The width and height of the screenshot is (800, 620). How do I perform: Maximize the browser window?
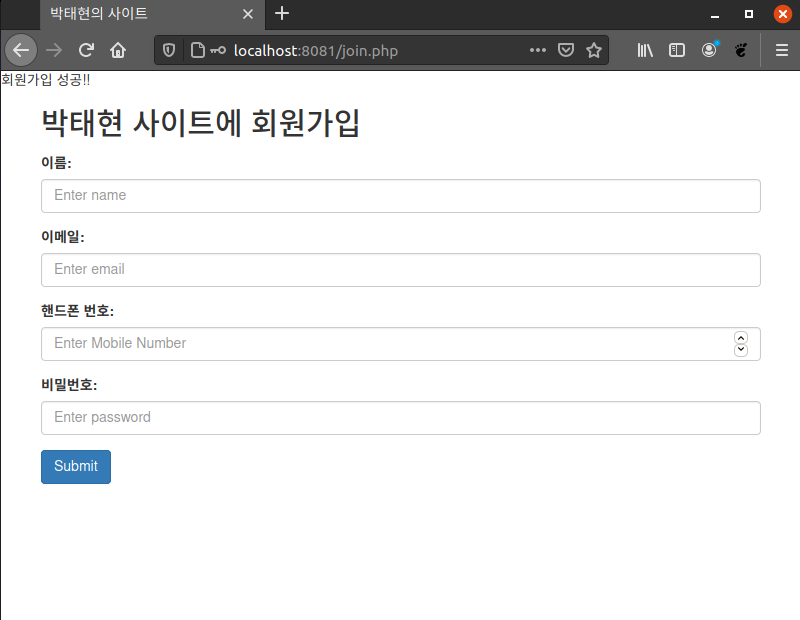tap(748, 14)
